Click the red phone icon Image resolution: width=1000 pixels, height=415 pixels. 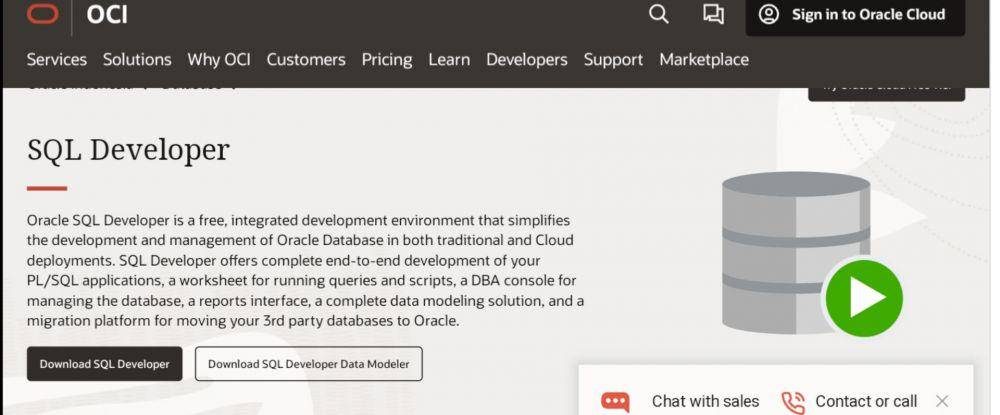[793, 402]
